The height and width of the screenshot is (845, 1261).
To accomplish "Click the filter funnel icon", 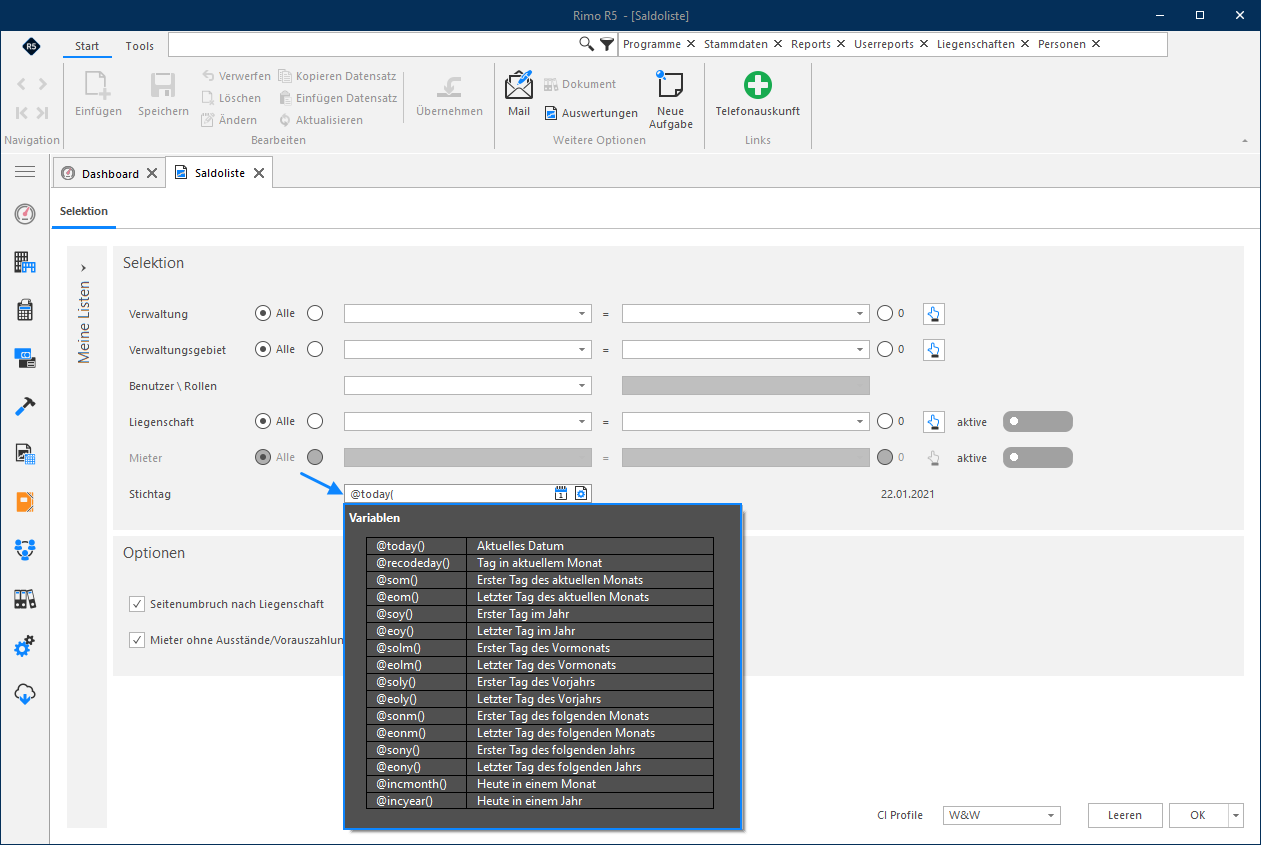I will [x=607, y=44].
